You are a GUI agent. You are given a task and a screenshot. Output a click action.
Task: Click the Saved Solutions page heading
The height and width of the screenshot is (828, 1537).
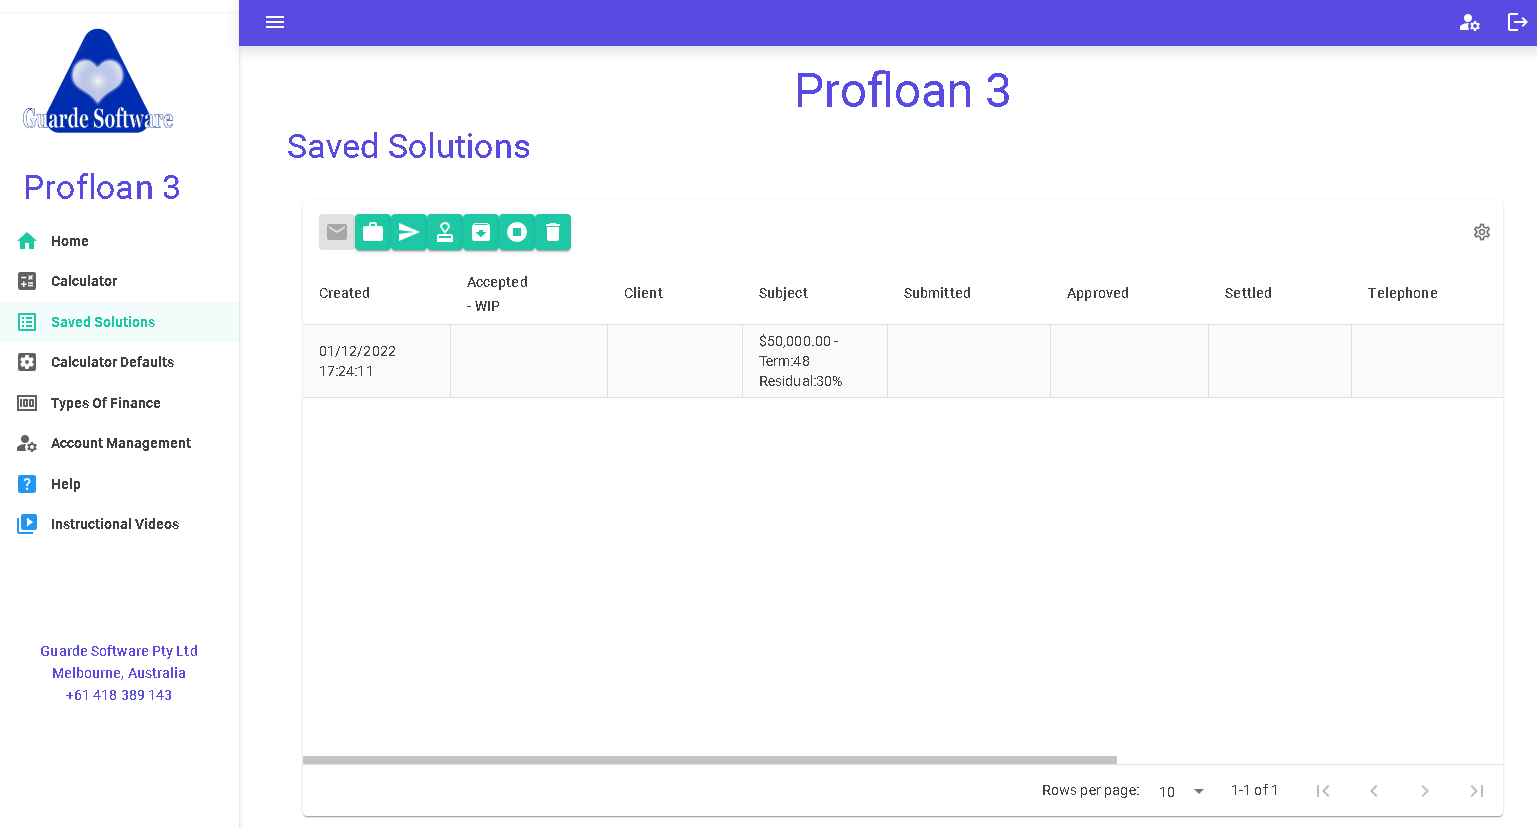tap(408, 147)
